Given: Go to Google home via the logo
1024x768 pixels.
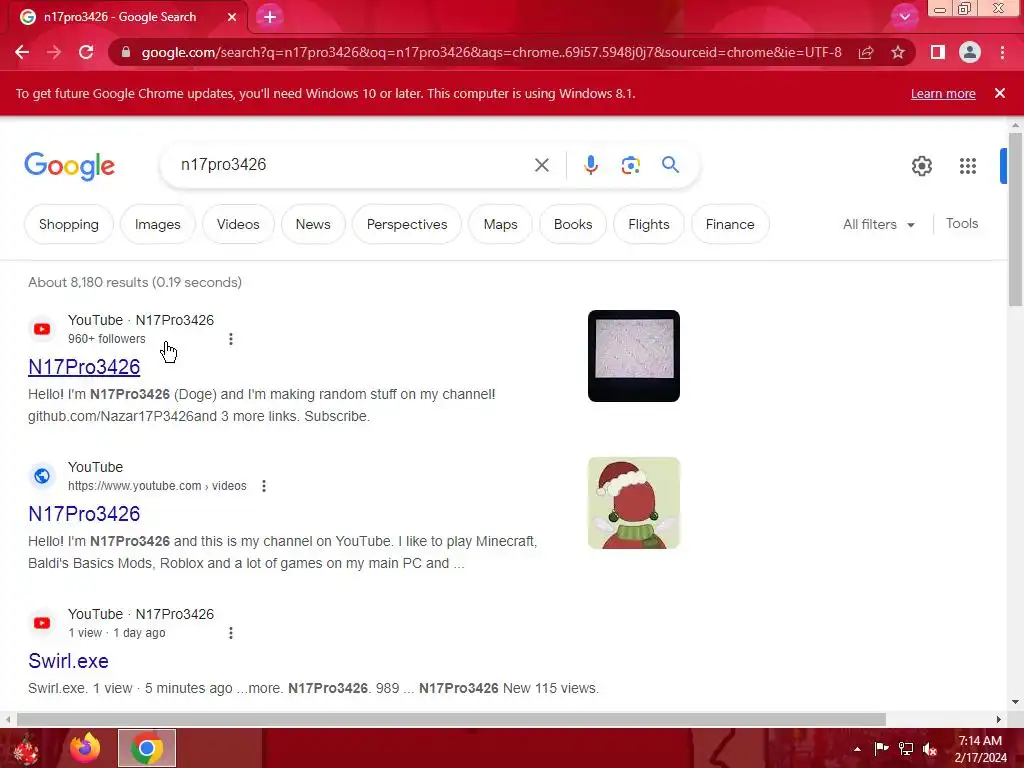Looking at the screenshot, I should tap(69, 166).
